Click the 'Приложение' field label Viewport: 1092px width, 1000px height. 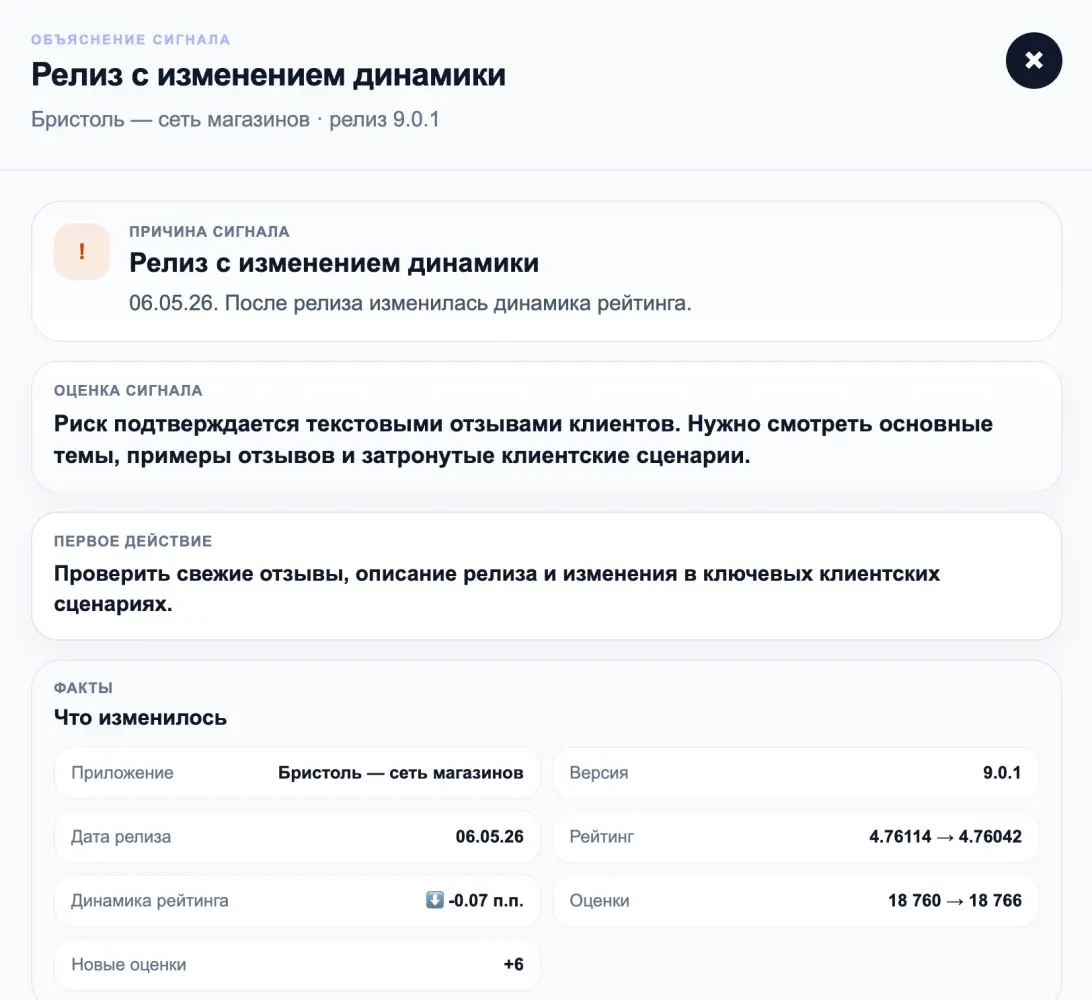[123, 772]
